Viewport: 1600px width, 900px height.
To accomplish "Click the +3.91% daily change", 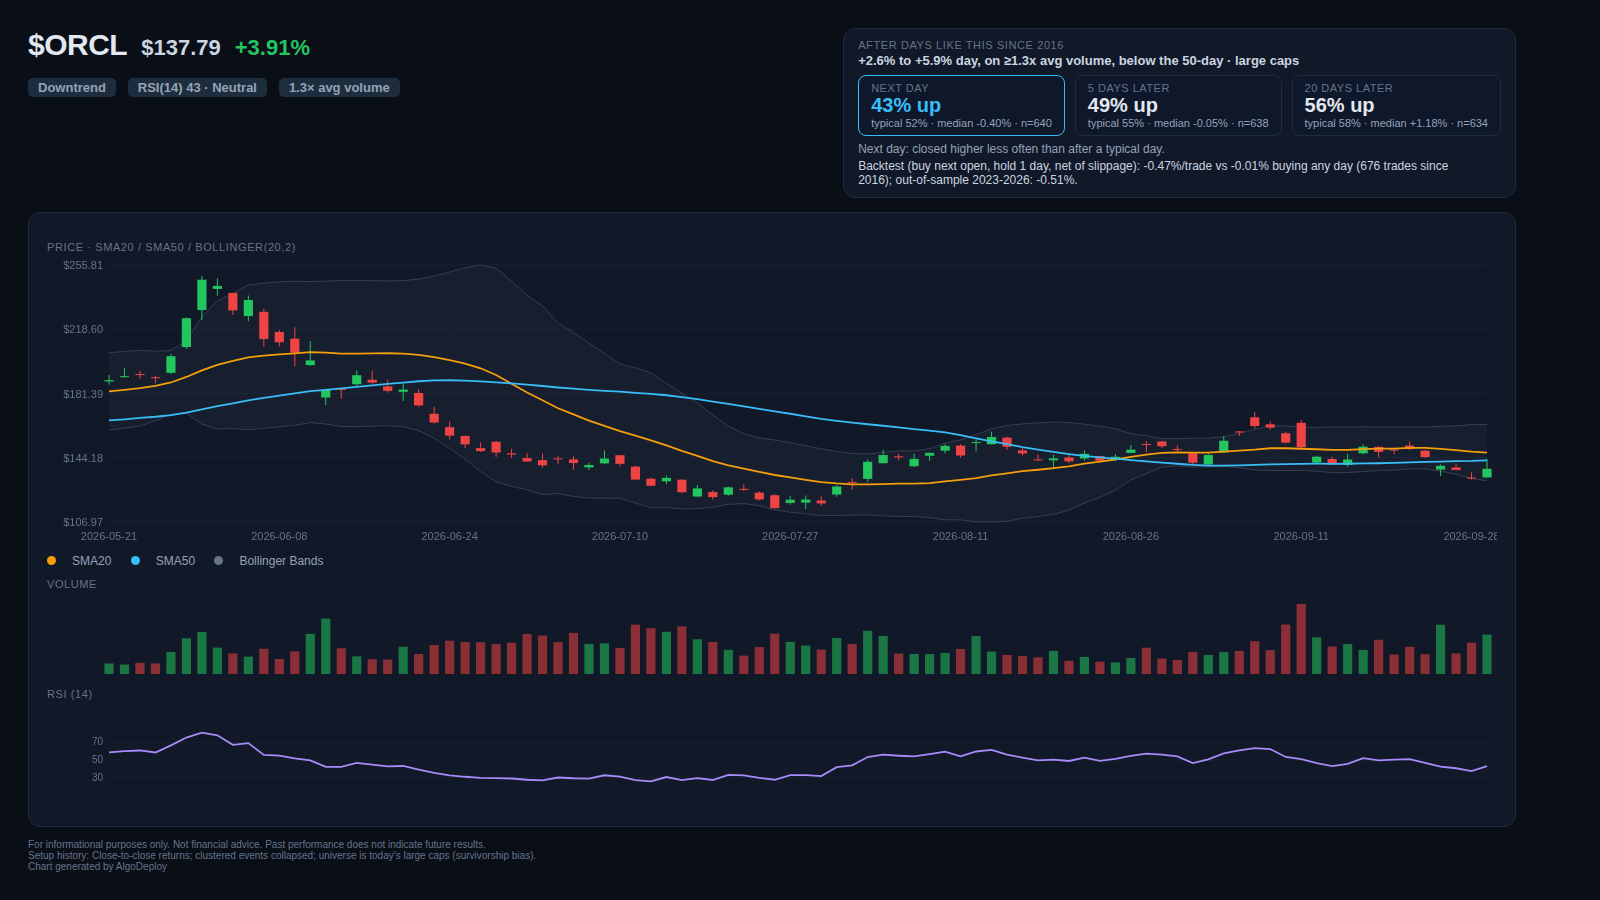I will coord(272,48).
